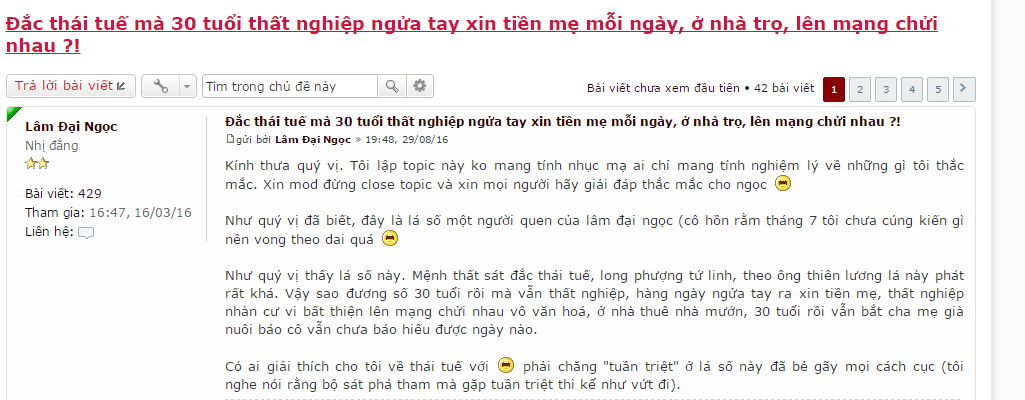
Task: Go to page 3
Action: click(x=886, y=90)
